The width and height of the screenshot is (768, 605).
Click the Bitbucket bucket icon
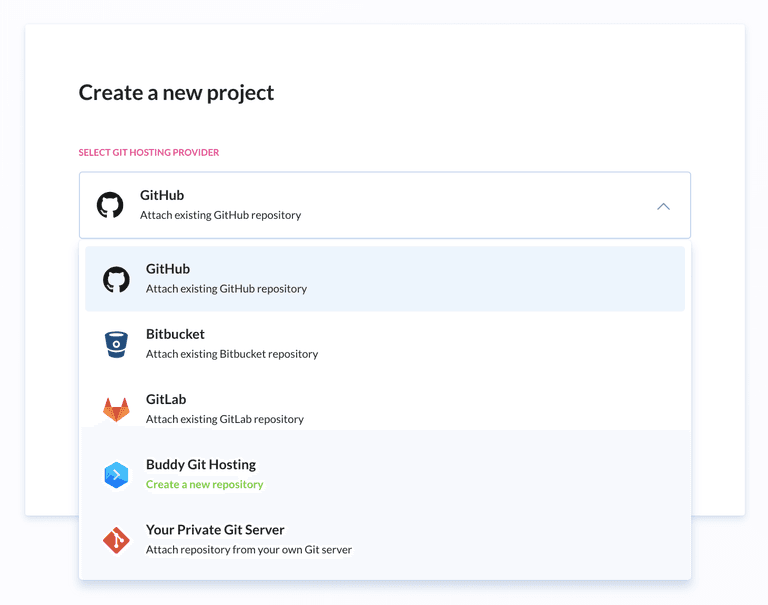[x=116, y=344]
